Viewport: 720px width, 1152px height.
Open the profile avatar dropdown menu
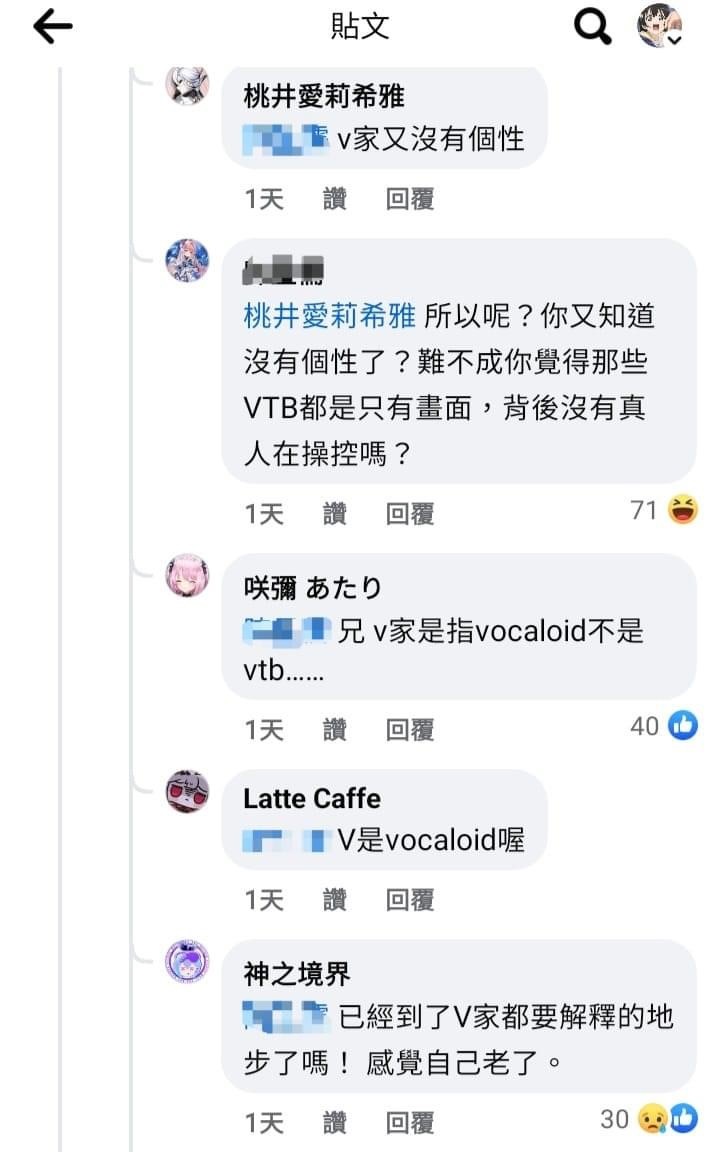659,26
